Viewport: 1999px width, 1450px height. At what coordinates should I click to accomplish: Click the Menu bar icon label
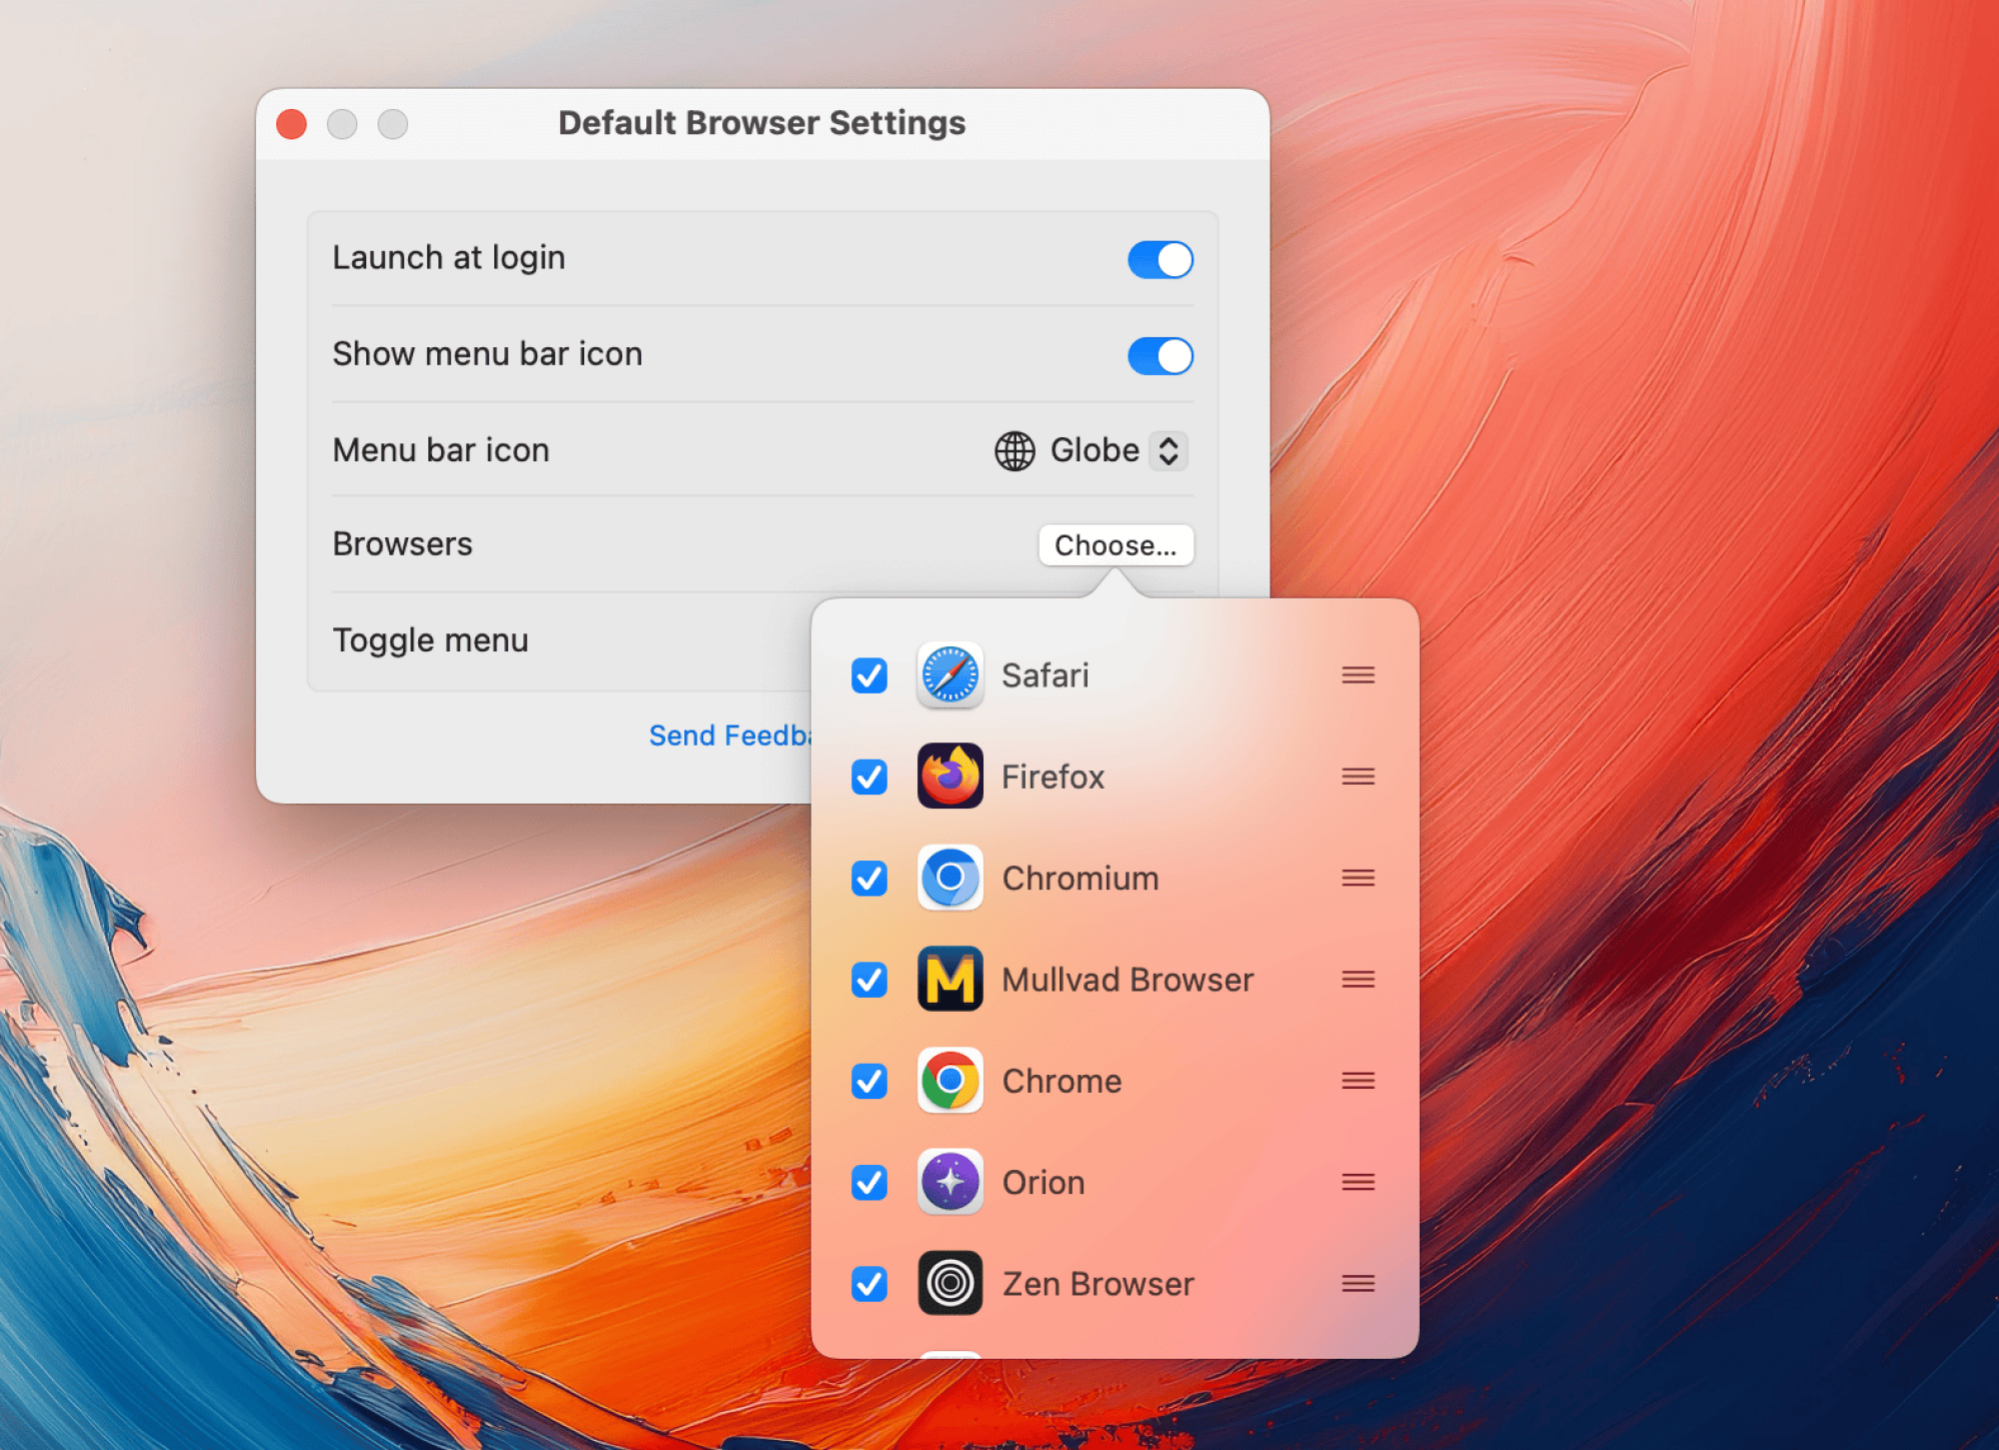click(441, 450)
